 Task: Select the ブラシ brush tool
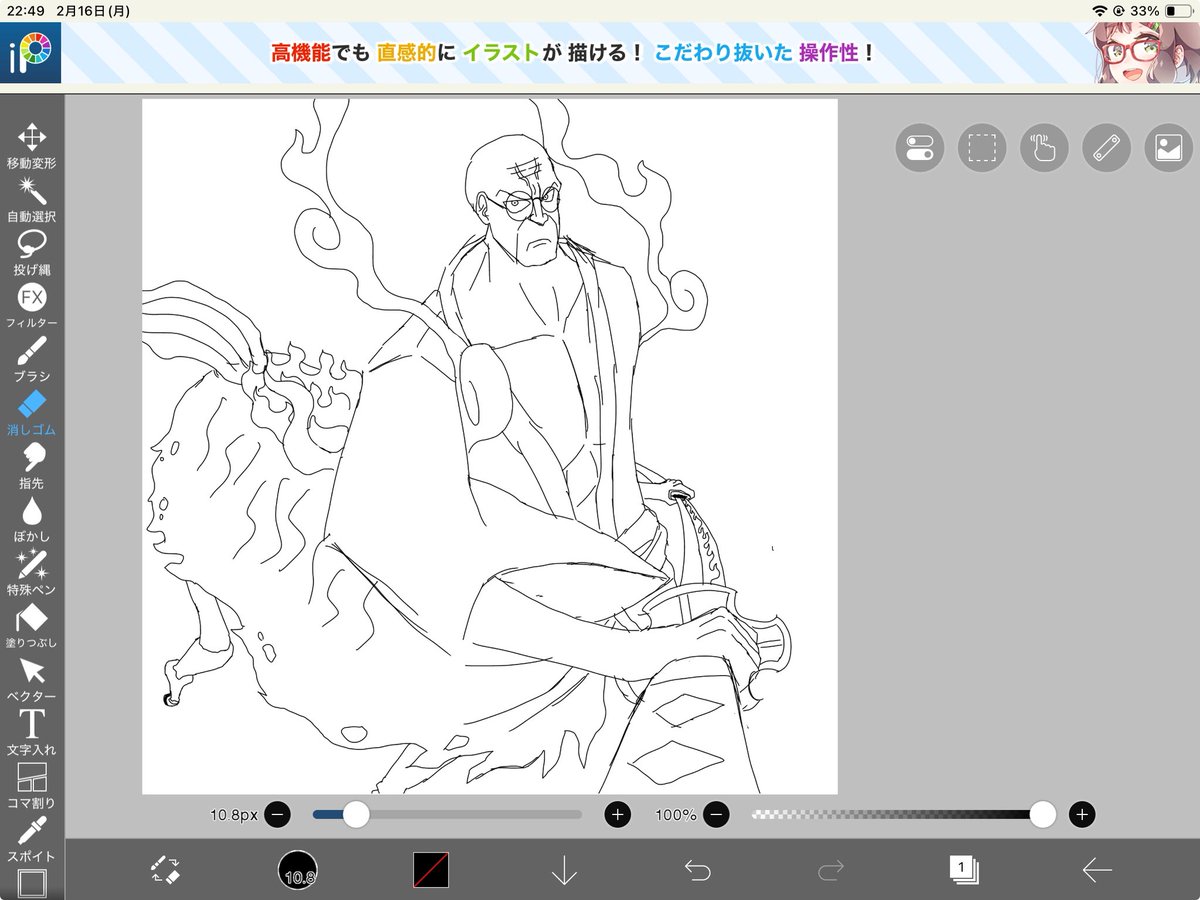point(32,359)
